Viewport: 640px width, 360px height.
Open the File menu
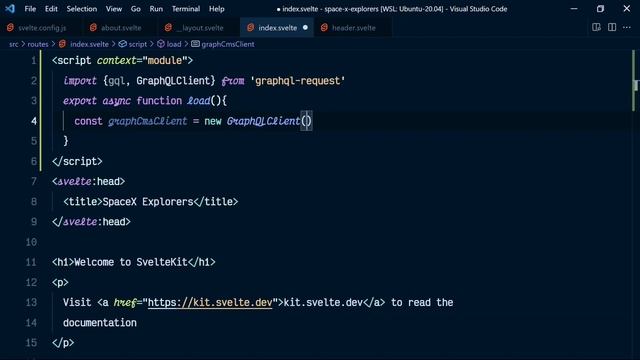(30, 9)
